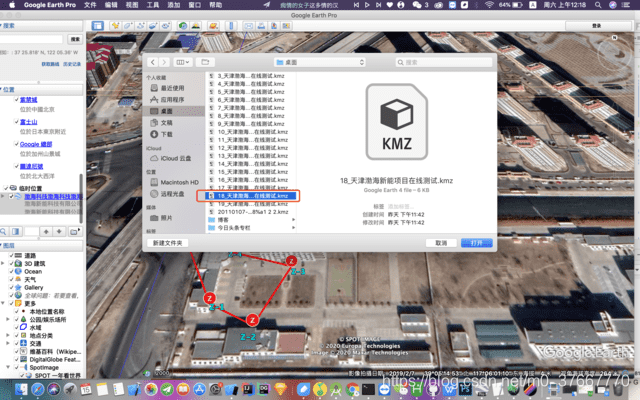Uncheck the 水域 layer checkbox
This screenshot has height=400, width=640.
tap(17, 327)
